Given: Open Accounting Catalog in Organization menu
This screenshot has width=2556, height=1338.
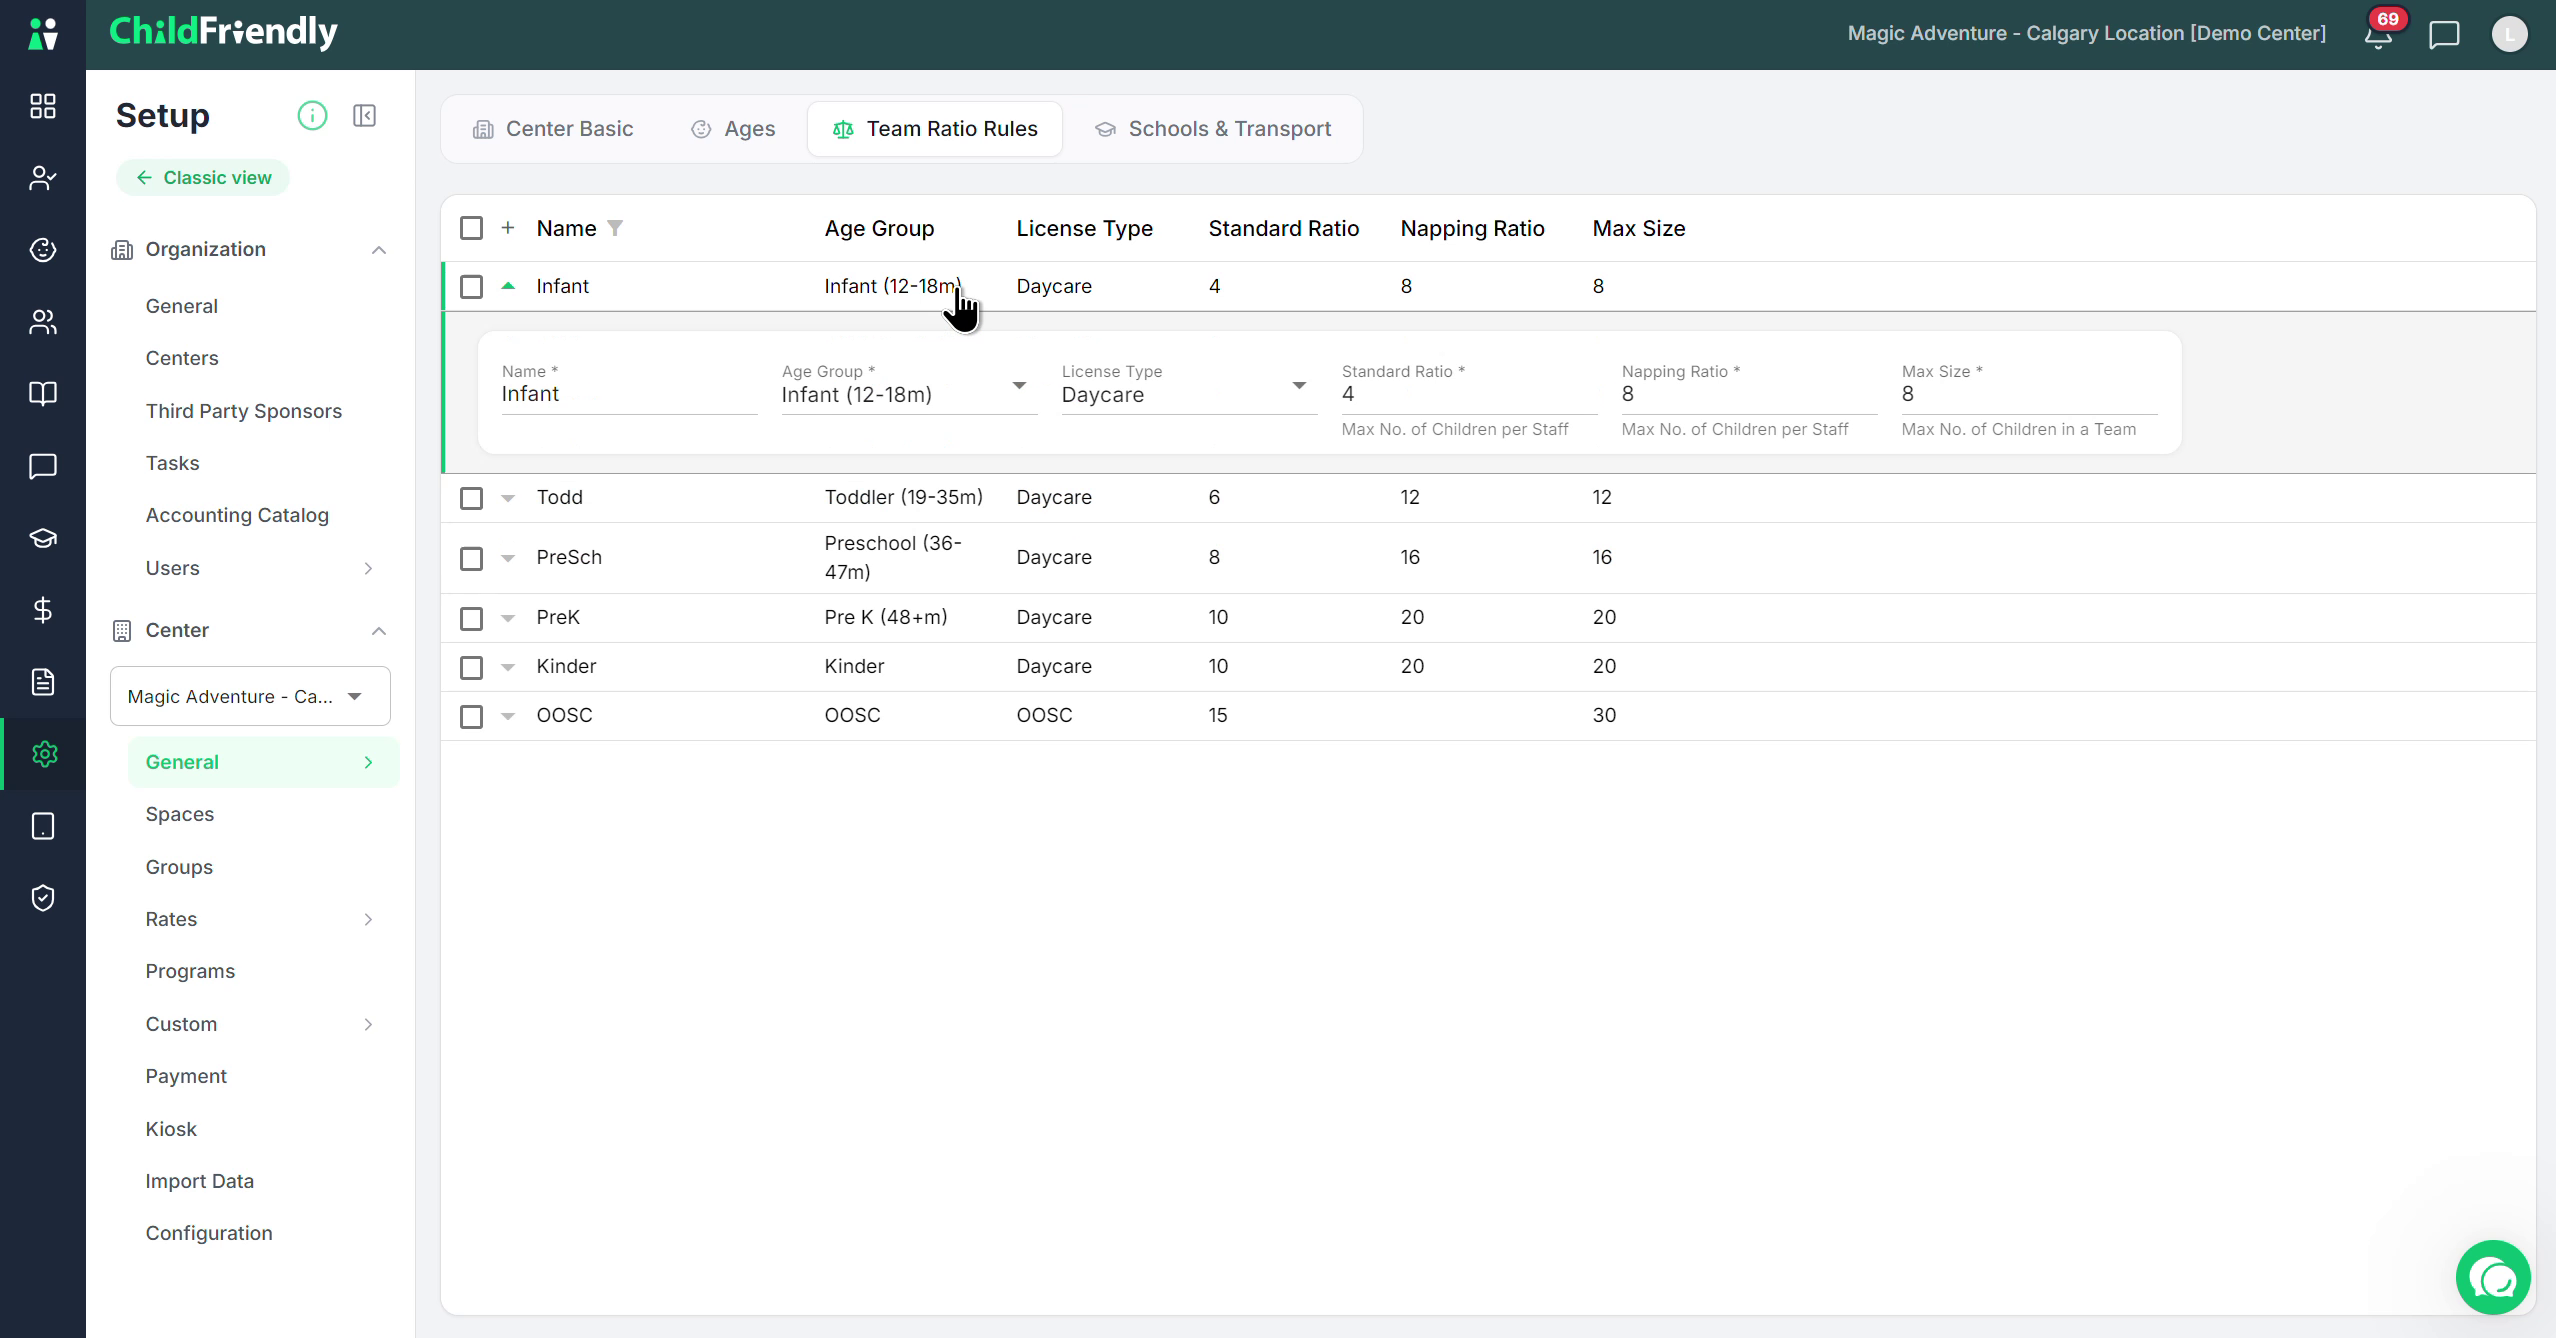Looking at the screenshot, I should pyautogui.click(x=237, y=515).
